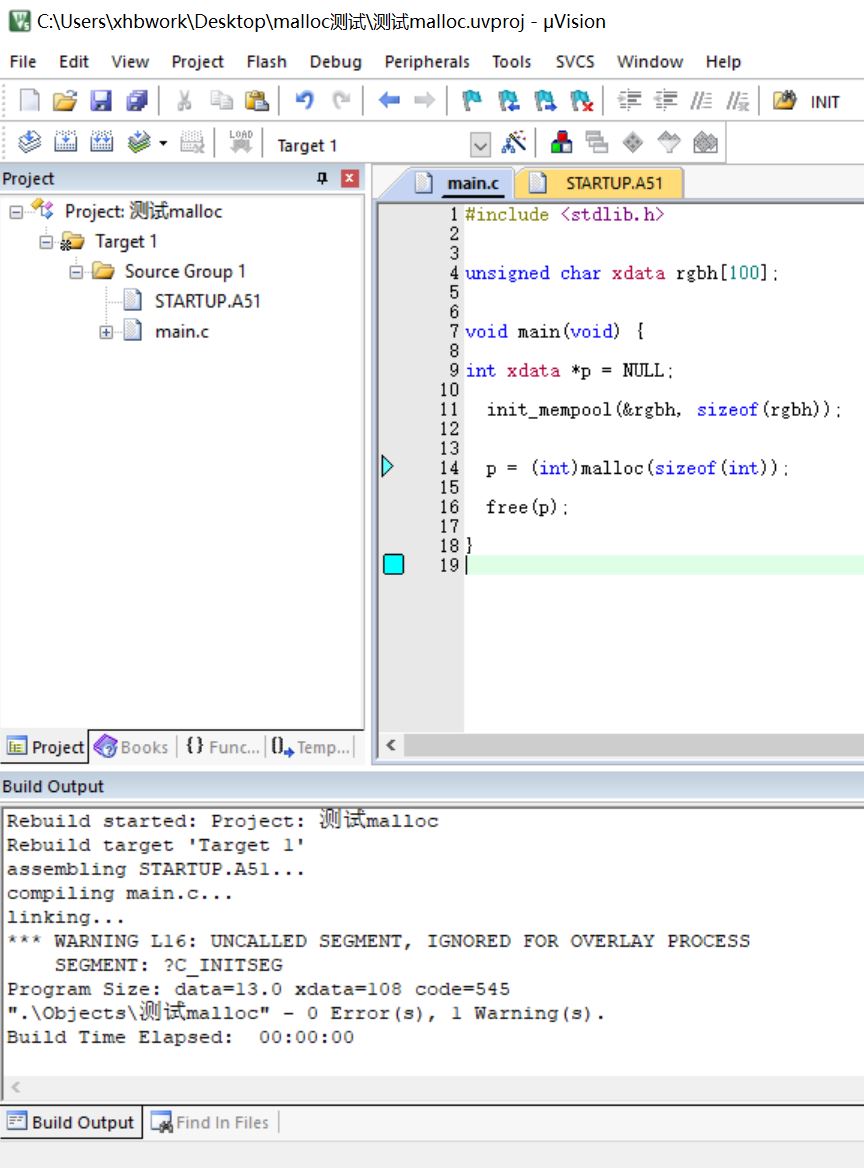Toggle the bookmark marker at line 19
Image resolution: width=864 pixels, height=1168 pixels.
393,565
